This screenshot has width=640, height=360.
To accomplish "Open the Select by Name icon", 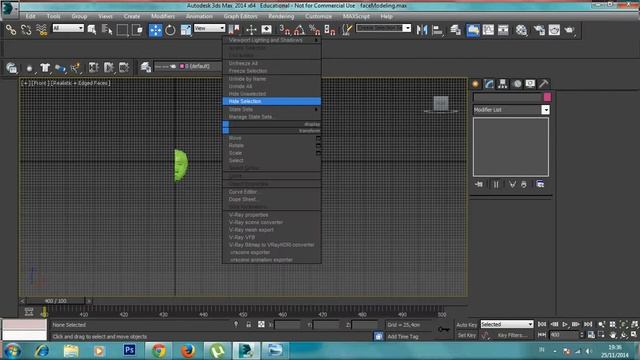I will coord(107,30).
